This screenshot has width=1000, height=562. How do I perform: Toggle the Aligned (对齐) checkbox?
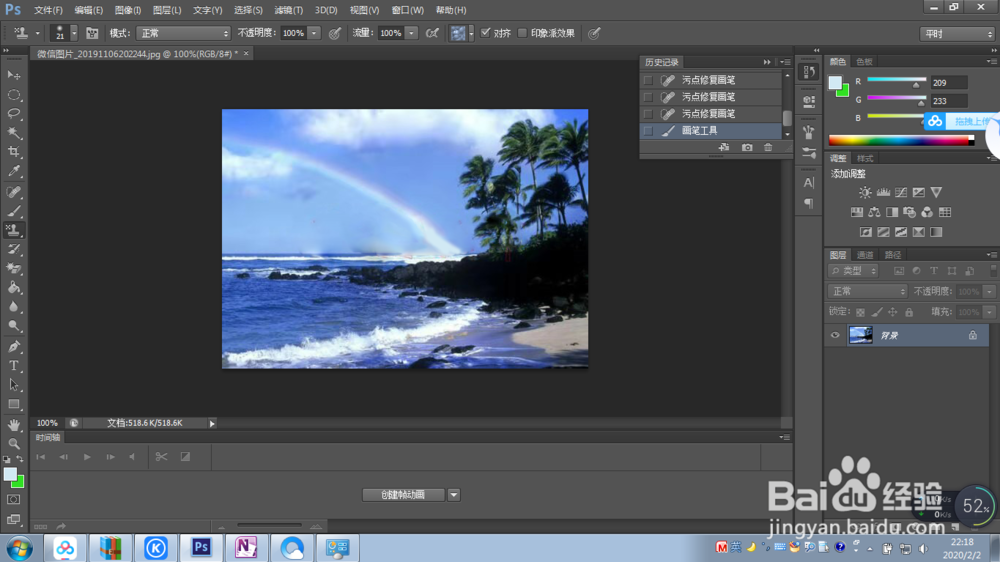pyautogui.click(x=485, y=33)
